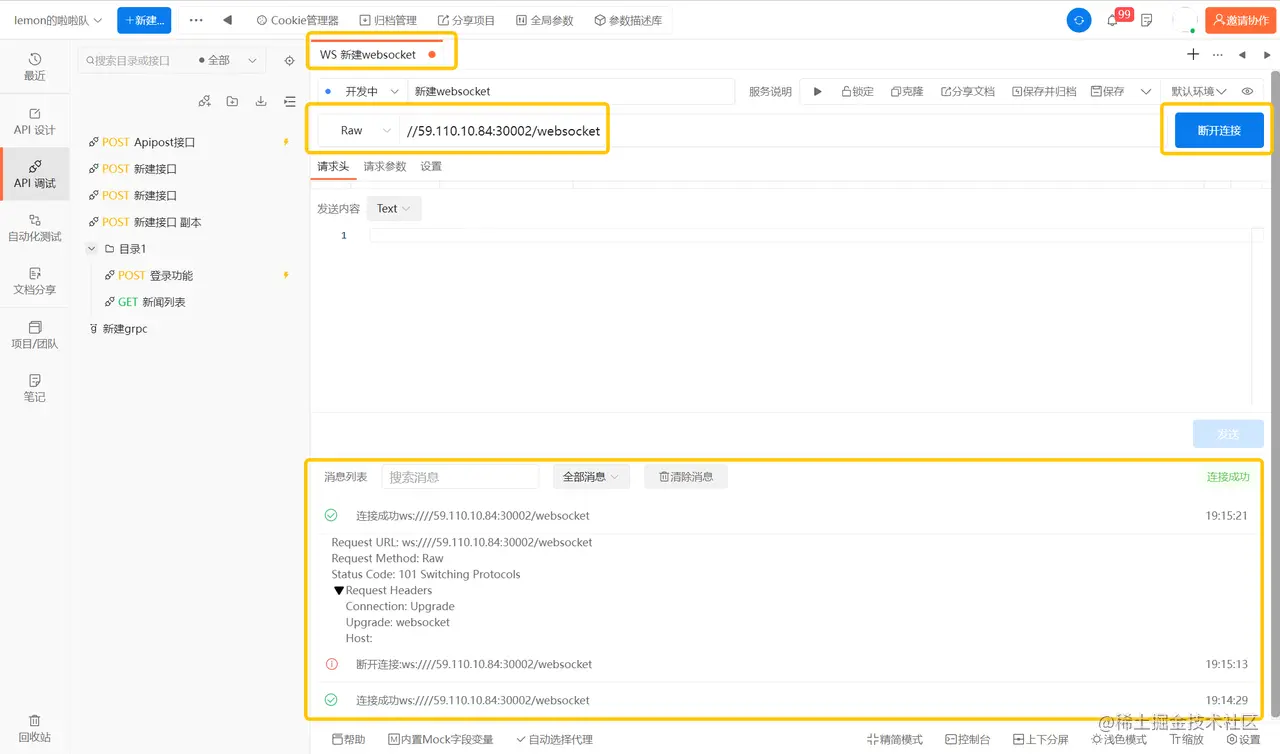Open 自动选择代理 proxy selector
This screenshot has height=754, width=1280.
pos(555,739)
